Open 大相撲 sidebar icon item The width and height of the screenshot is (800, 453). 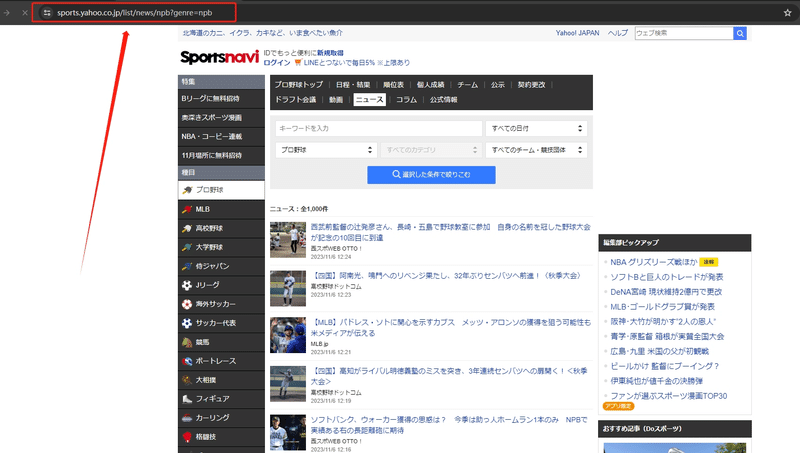click(x=221, y=380)
